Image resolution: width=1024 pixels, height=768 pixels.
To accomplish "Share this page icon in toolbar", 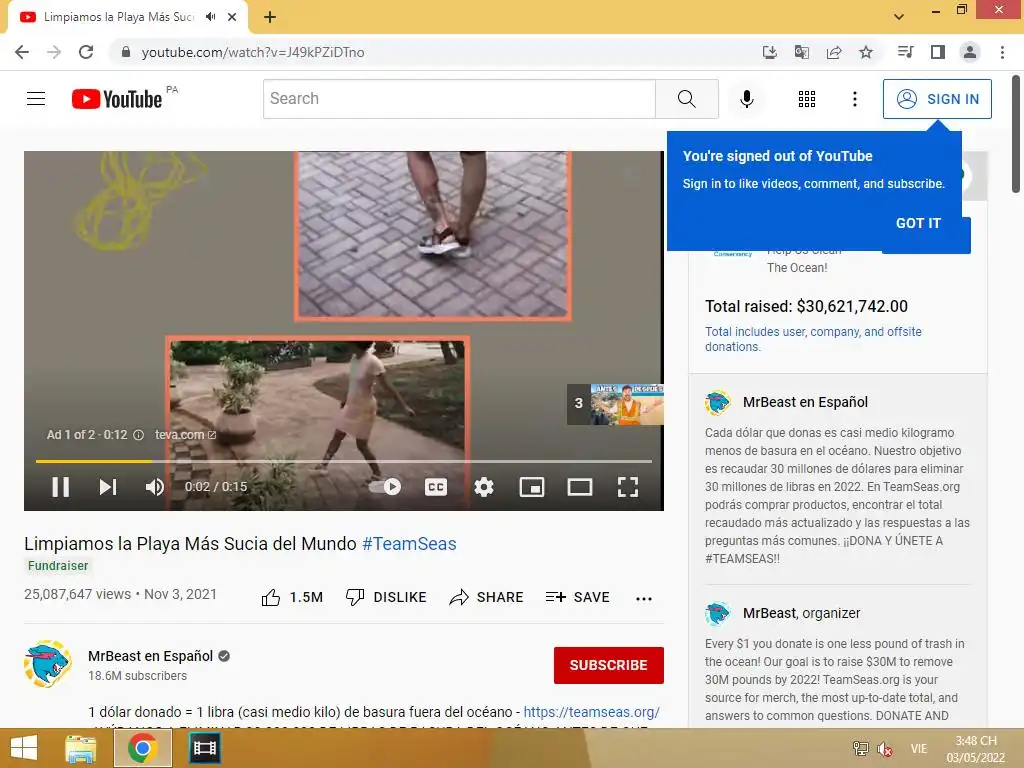I will [833, 52].
